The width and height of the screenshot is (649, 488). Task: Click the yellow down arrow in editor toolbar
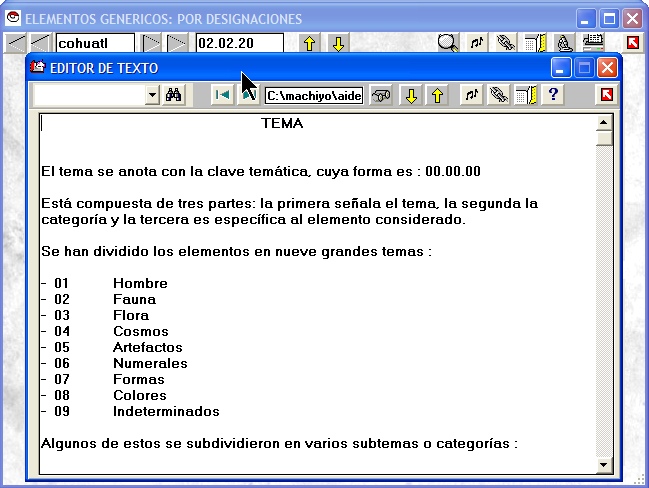(x=410, y=95)
